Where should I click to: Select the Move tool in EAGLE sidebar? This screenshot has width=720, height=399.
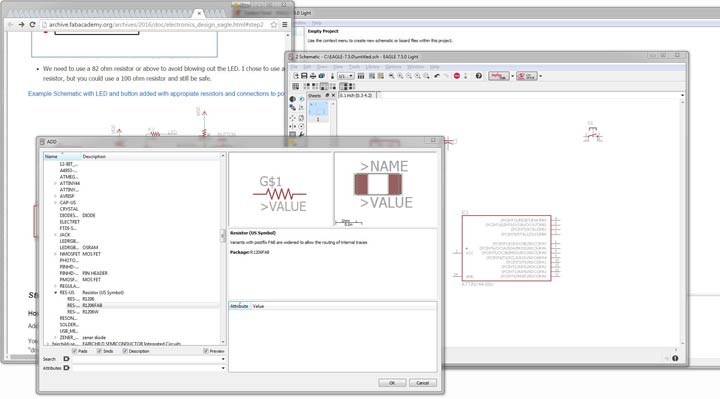[292, 118]
